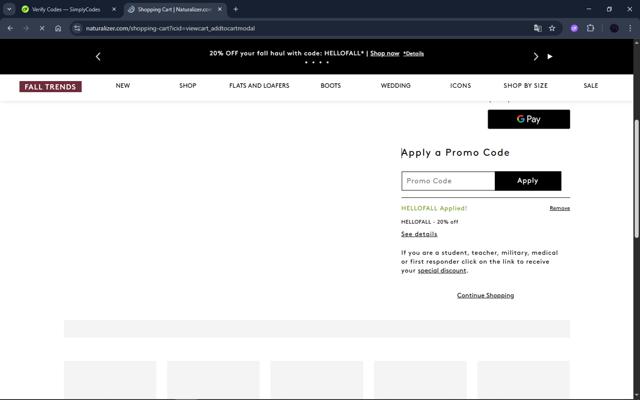Image resolution: width=640 pixels, height=400 pixels.
Task: Bookmark this page with star icon
Action: click(552, 28)
